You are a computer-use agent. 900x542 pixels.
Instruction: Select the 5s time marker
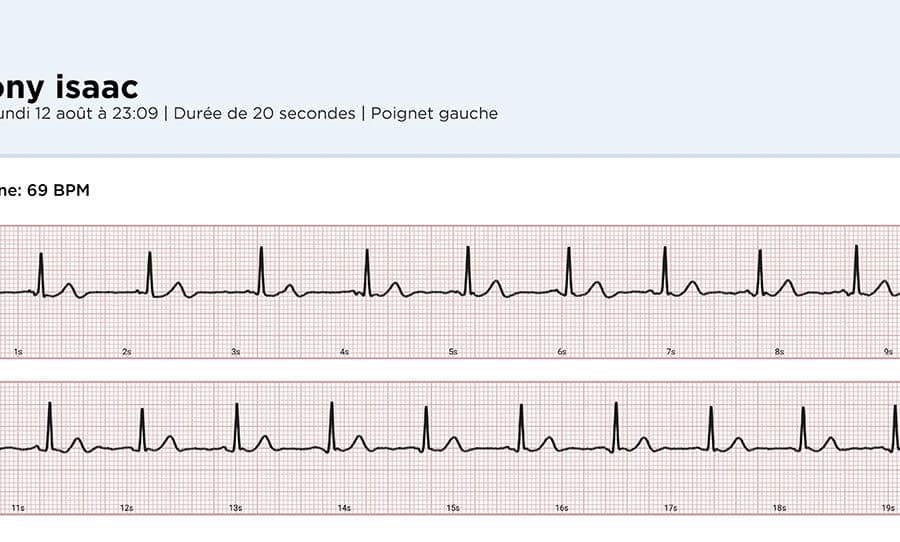pyautogui.click(x=453, y=351)
